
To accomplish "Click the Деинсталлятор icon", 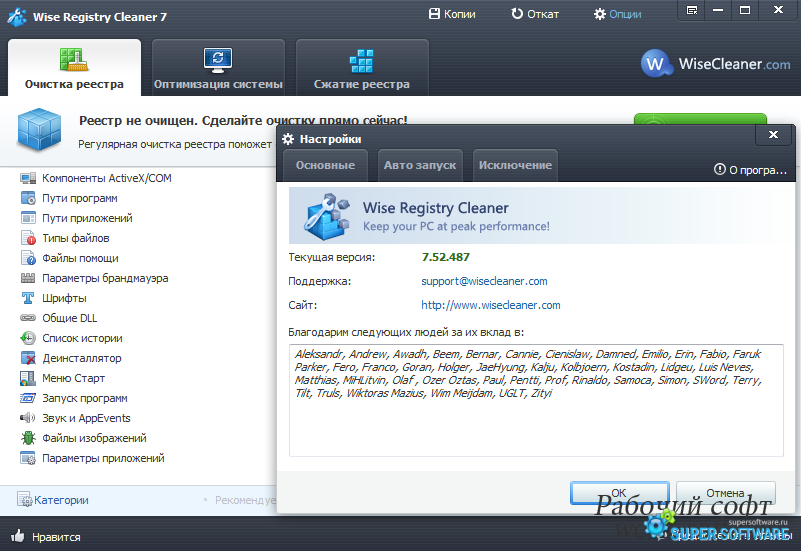I will [x=28, y=358].
